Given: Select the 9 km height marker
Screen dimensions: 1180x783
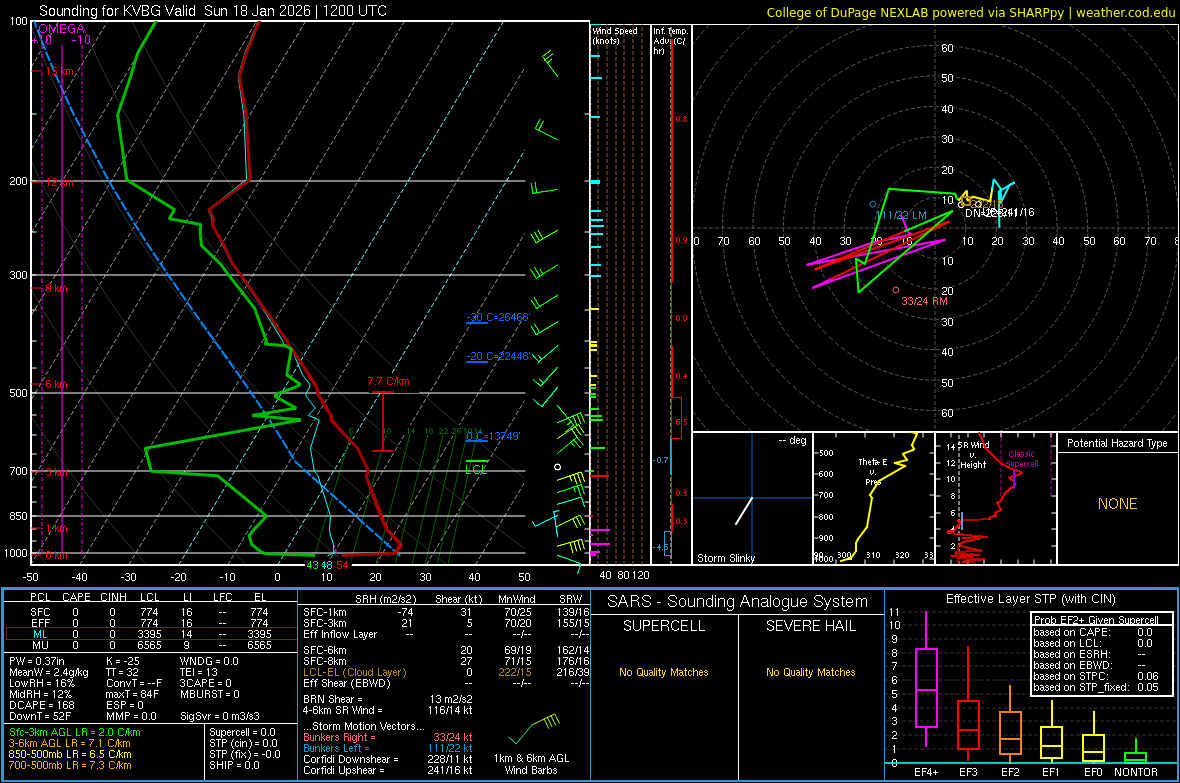Looking at the screenshot, I should 56,288.
